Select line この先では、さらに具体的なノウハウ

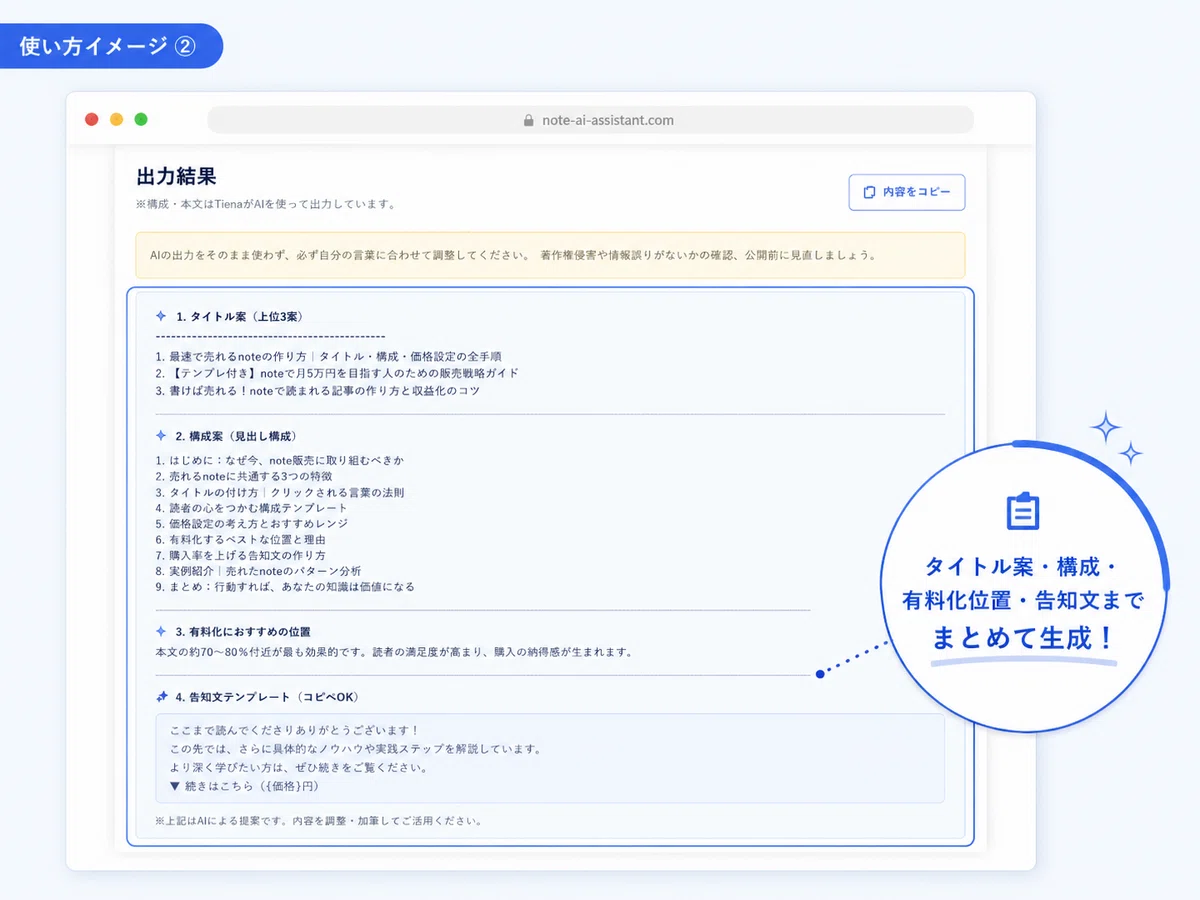(357, 749)
